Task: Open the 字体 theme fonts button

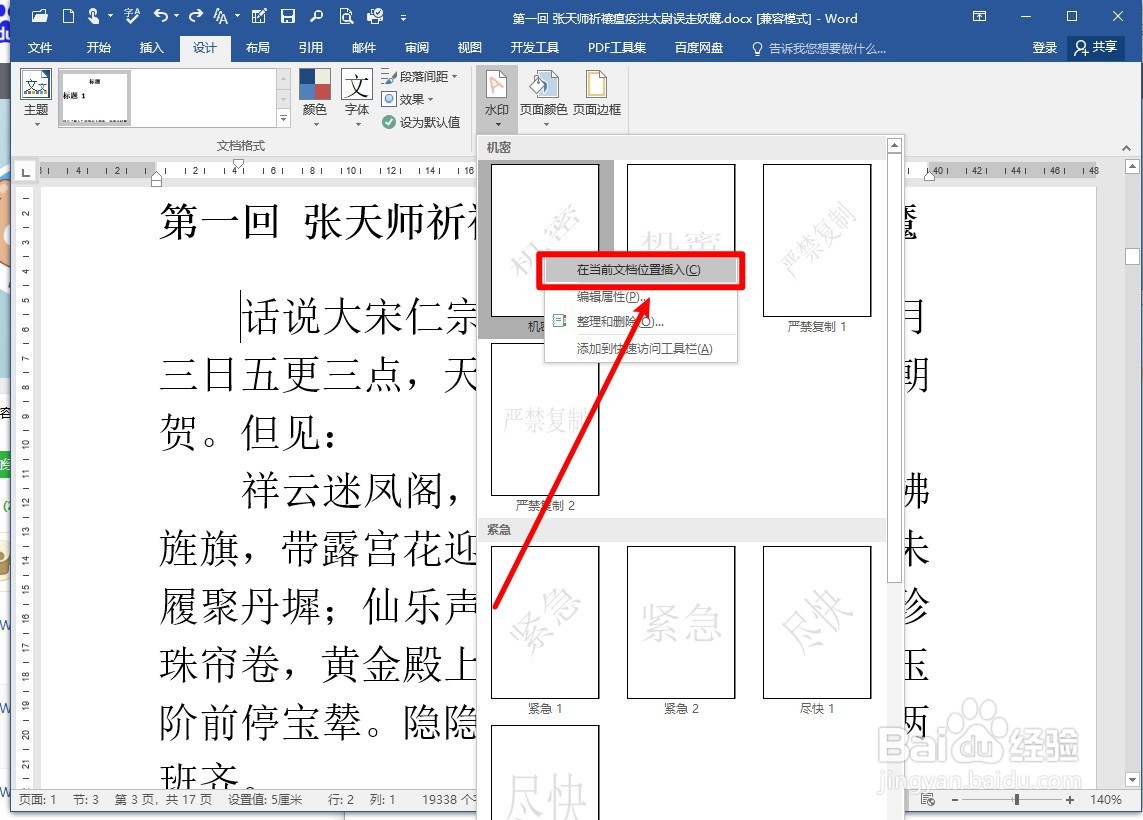Action: point(356,98)
